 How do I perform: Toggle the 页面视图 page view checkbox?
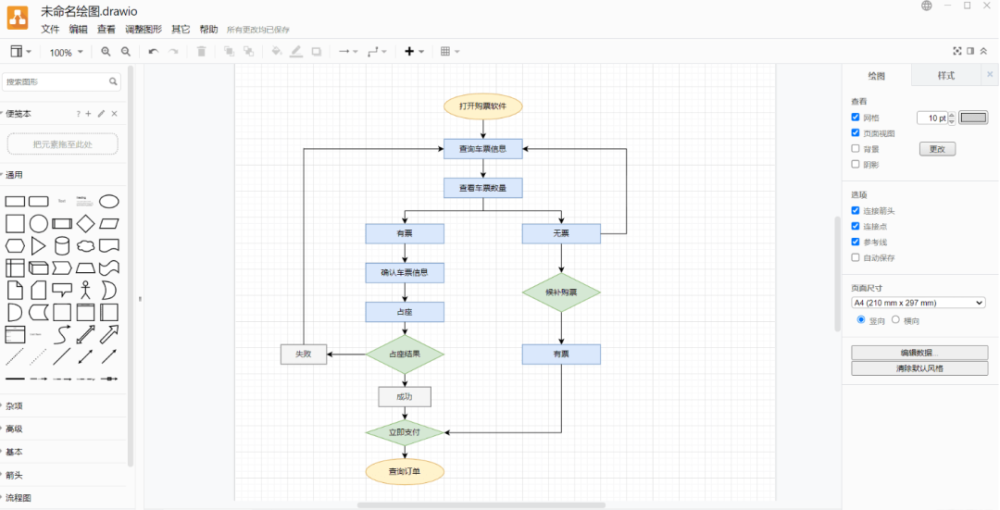point(855,133)
